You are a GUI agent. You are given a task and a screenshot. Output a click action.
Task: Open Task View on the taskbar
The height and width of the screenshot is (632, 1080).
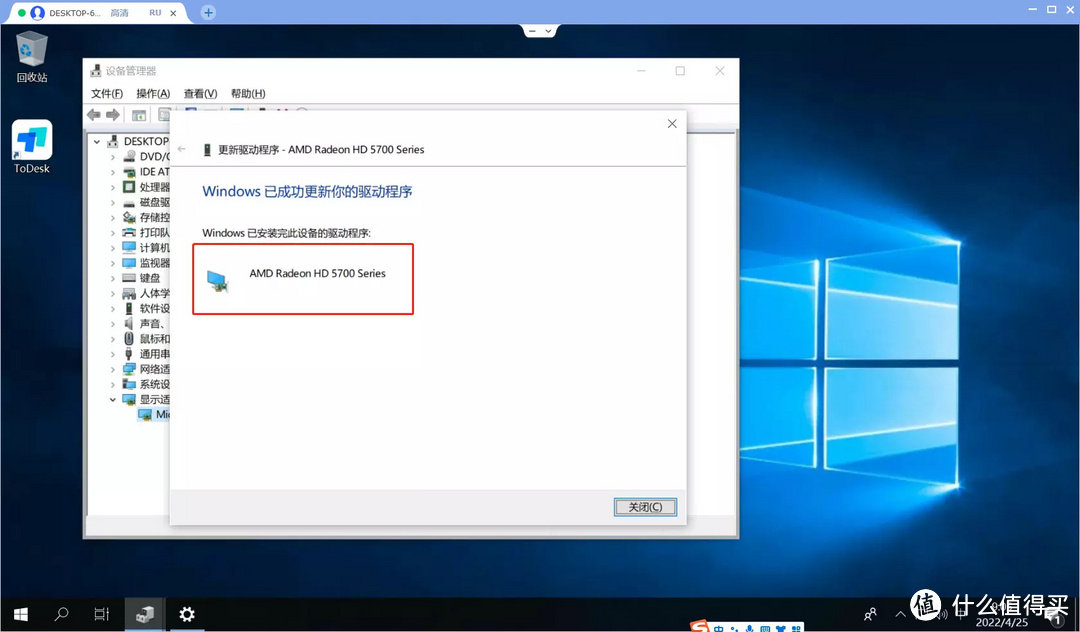coord(101,614)
